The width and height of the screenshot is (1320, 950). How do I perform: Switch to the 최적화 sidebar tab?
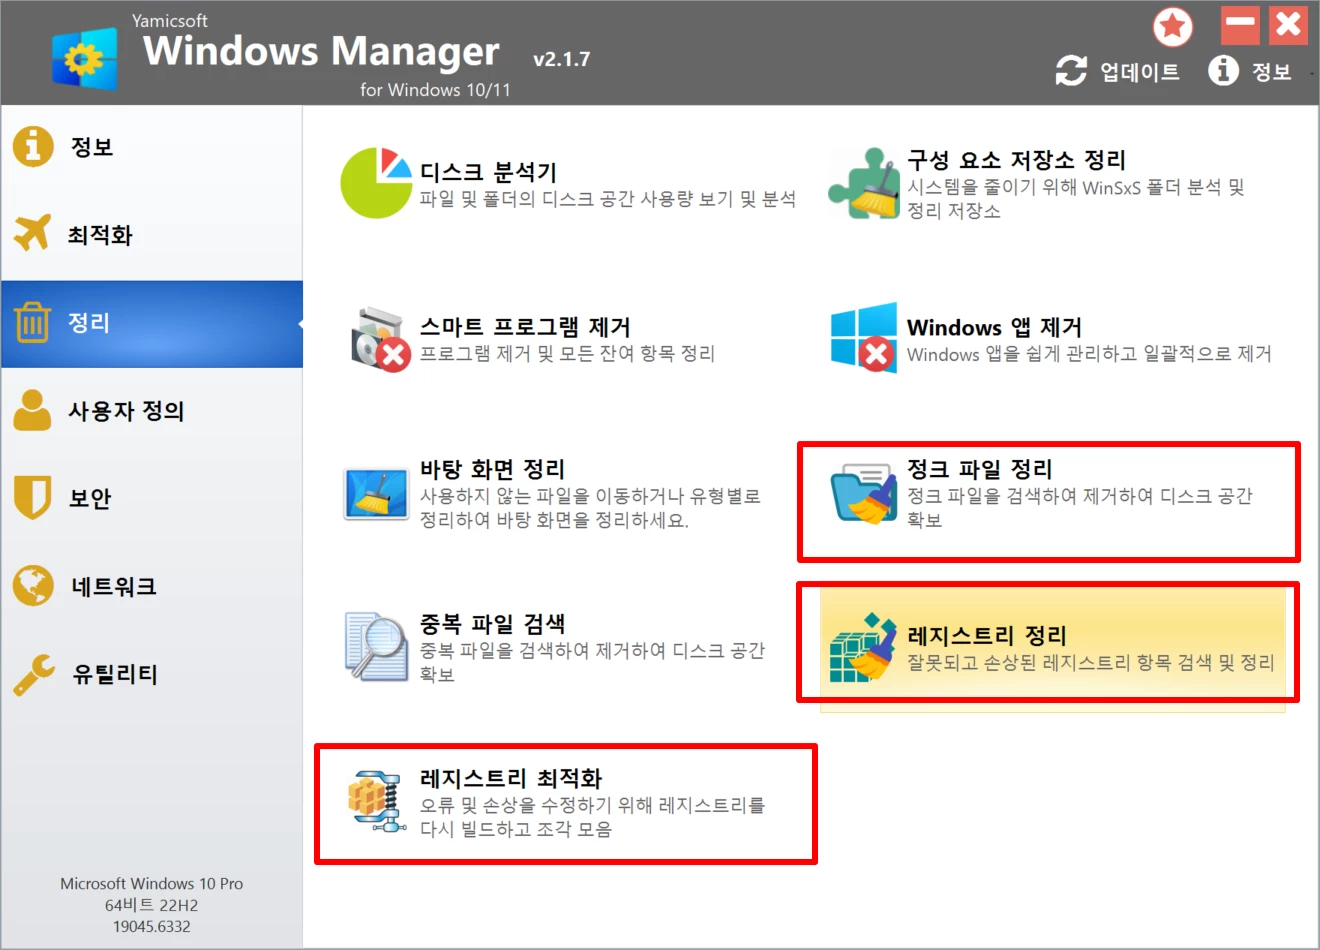(152, 235)
